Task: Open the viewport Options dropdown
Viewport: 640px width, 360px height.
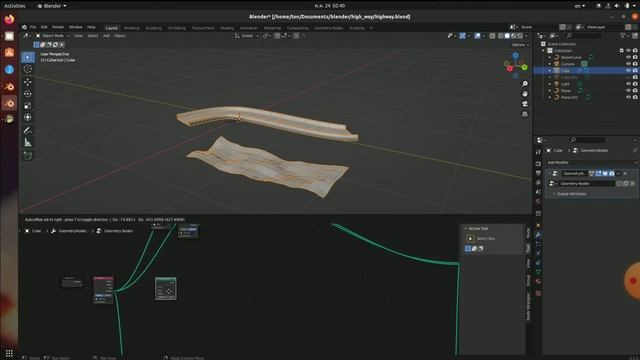Action: [x=519, y=44]
